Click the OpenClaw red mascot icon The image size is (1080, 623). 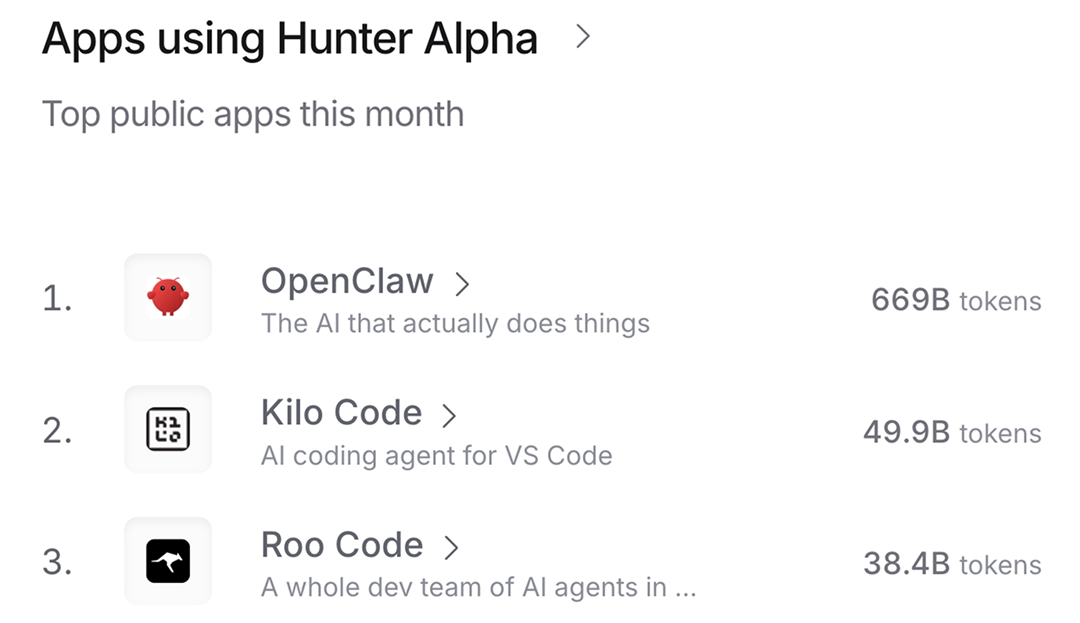pos(168,298)
